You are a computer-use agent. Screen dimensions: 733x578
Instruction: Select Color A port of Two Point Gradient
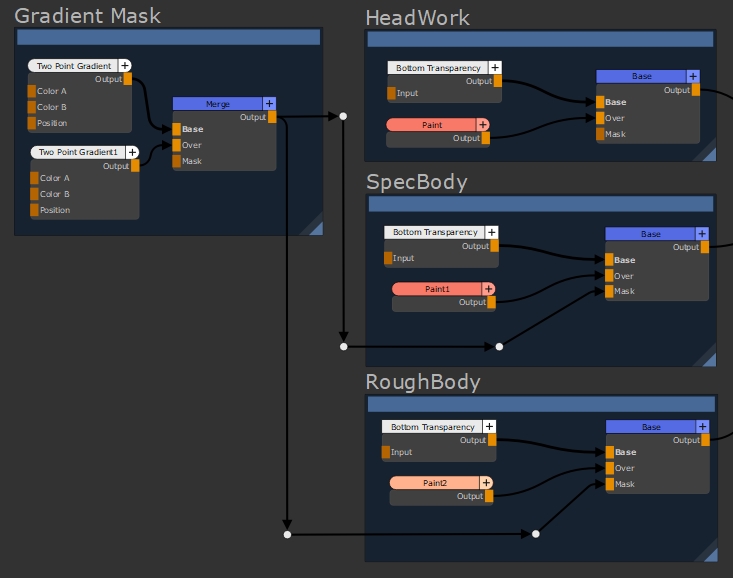click(x=33, y=91)
